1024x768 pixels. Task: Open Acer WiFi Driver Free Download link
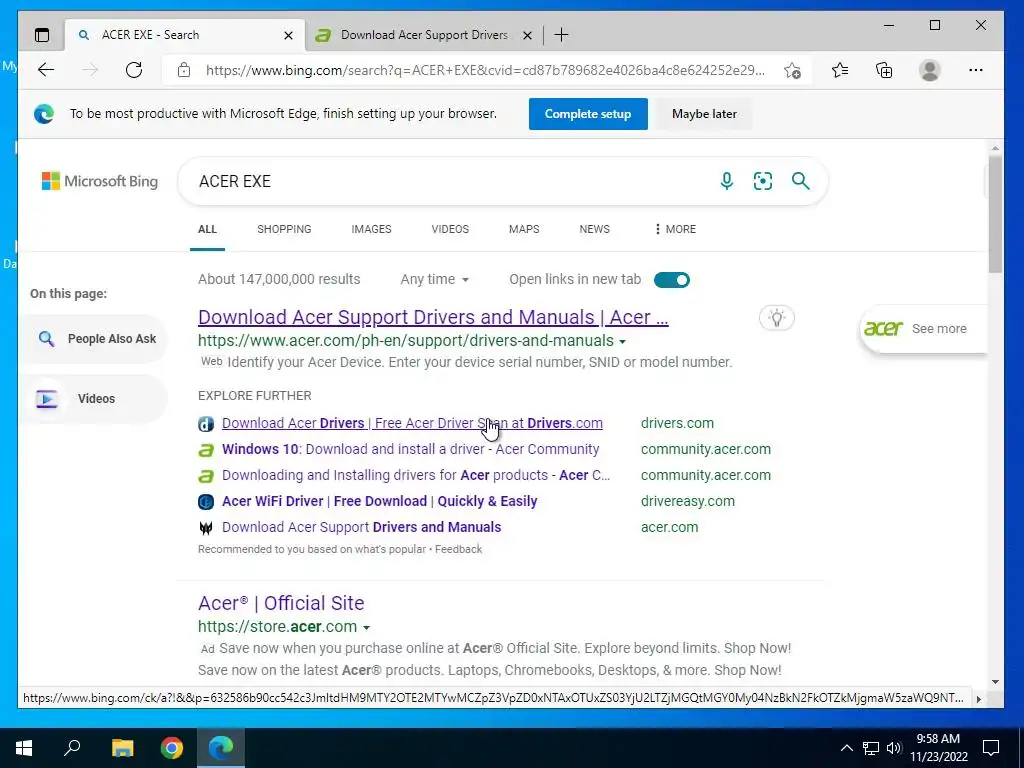(379, 502)
